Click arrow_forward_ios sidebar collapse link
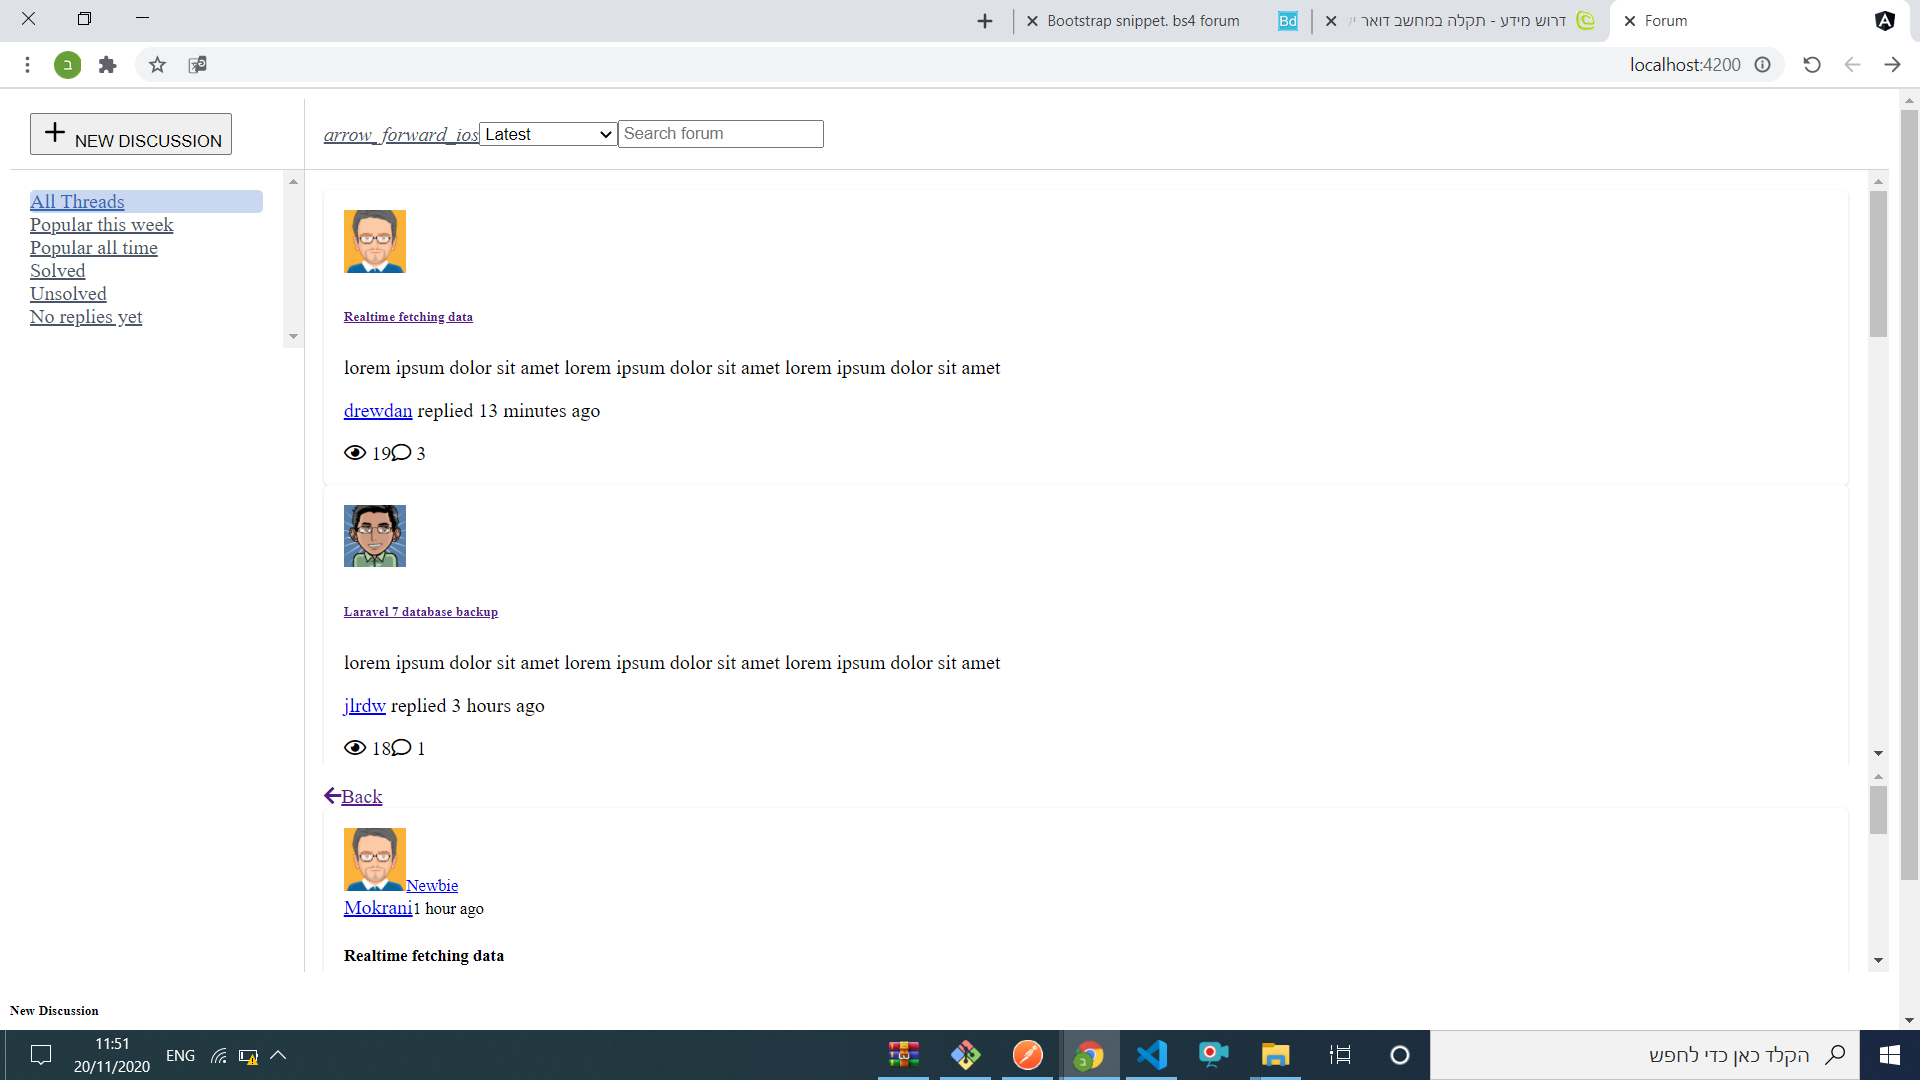 click(400, 135)
